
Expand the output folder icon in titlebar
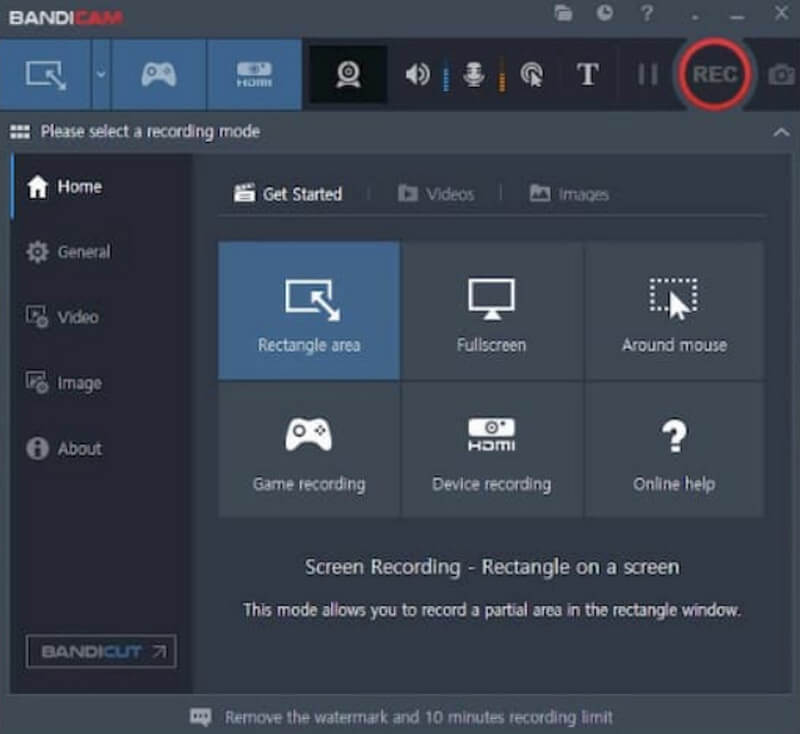pos(563,14)
